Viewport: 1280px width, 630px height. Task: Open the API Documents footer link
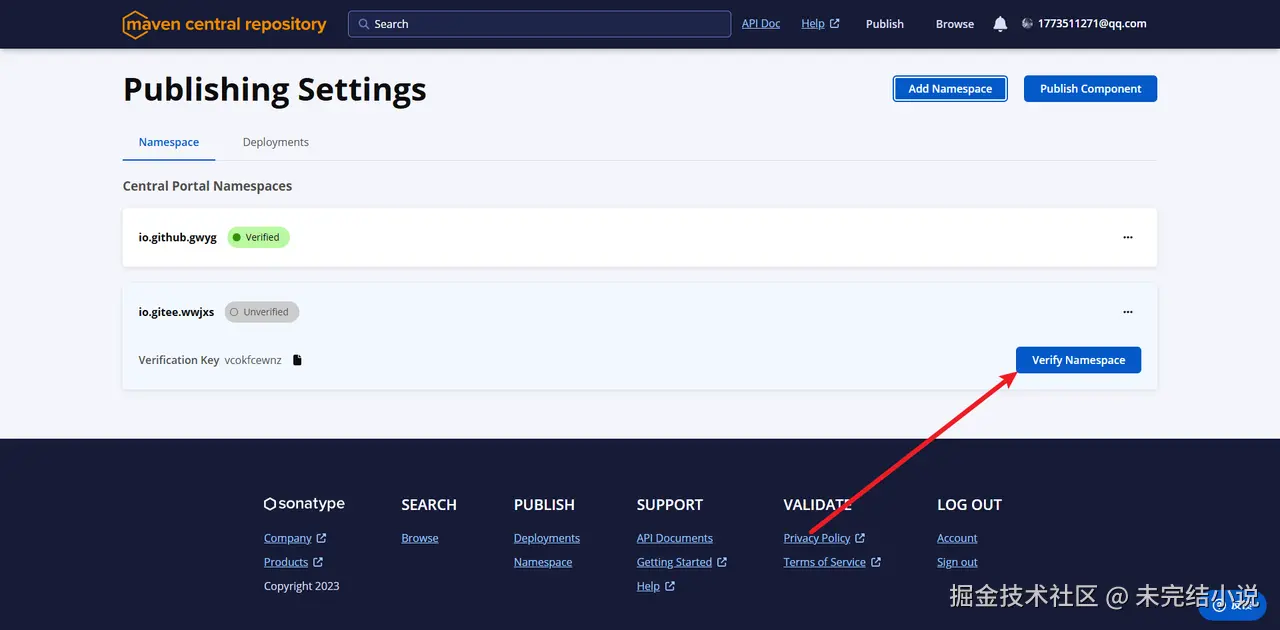675,538
